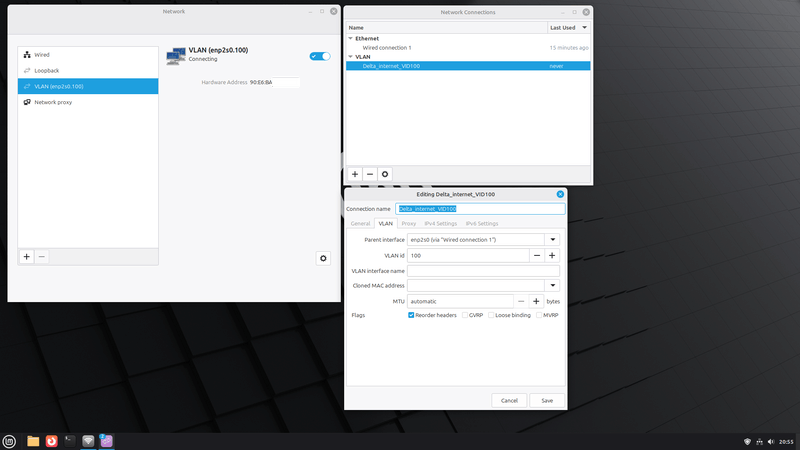Collapse the Ethernet group
The image size is (800, 450).
351,38
